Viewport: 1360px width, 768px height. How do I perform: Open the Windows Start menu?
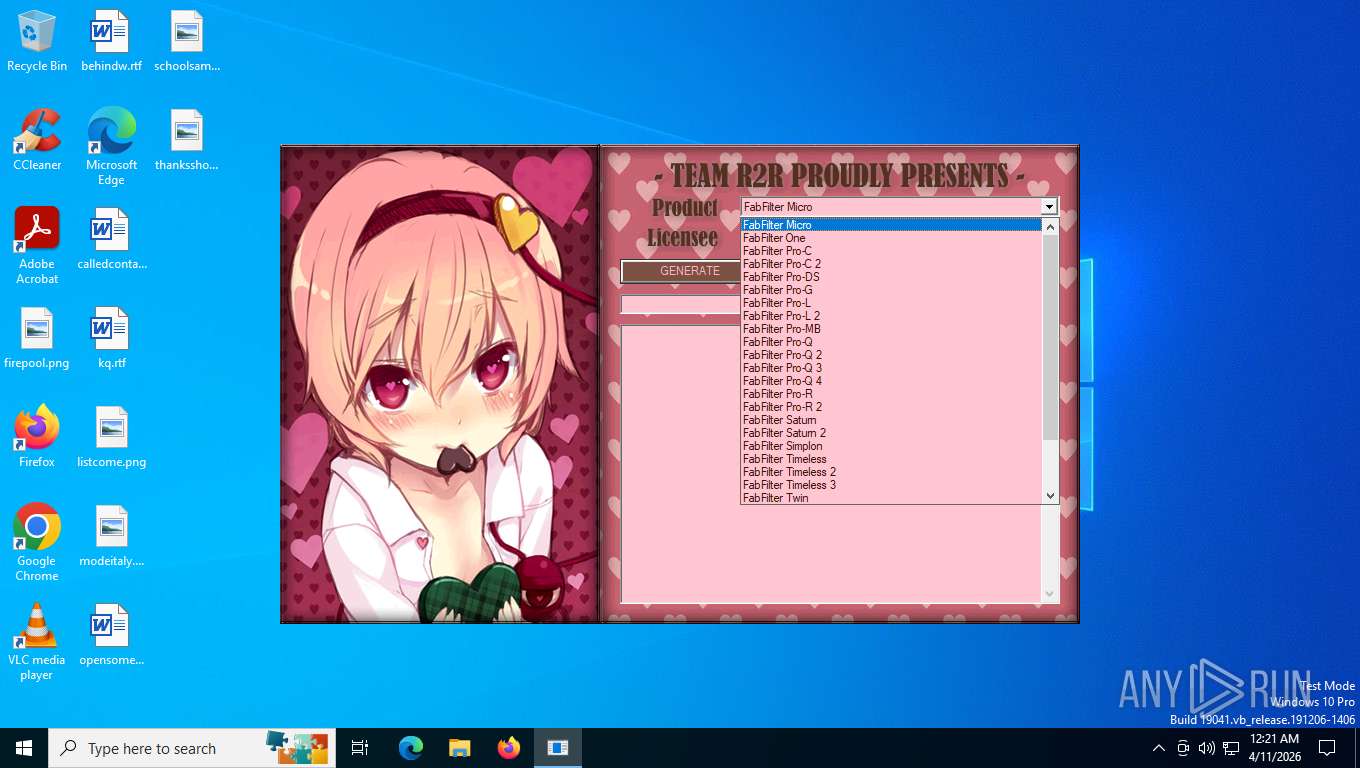point(24,748)
